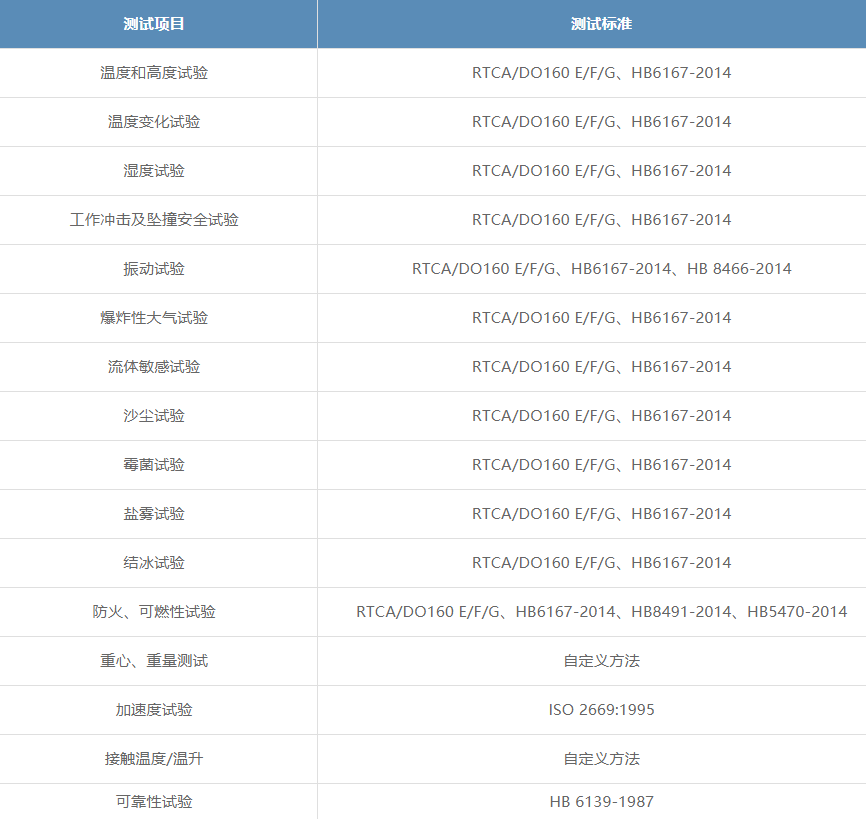Select the 温度和高度试验 cell

154,73
